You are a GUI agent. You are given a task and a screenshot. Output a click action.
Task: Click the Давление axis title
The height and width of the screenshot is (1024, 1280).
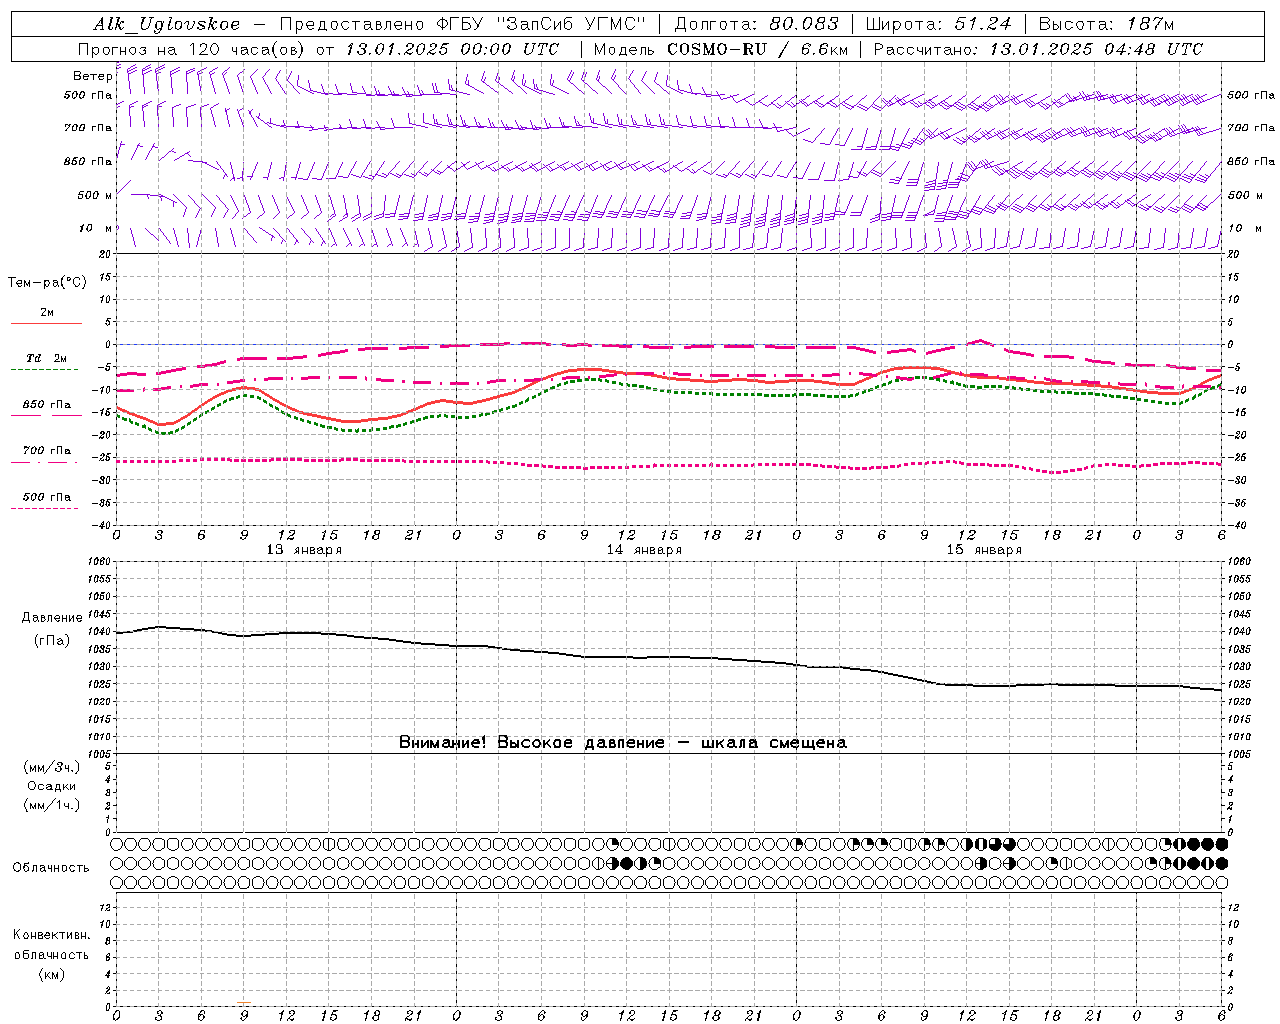click(52, 618)
